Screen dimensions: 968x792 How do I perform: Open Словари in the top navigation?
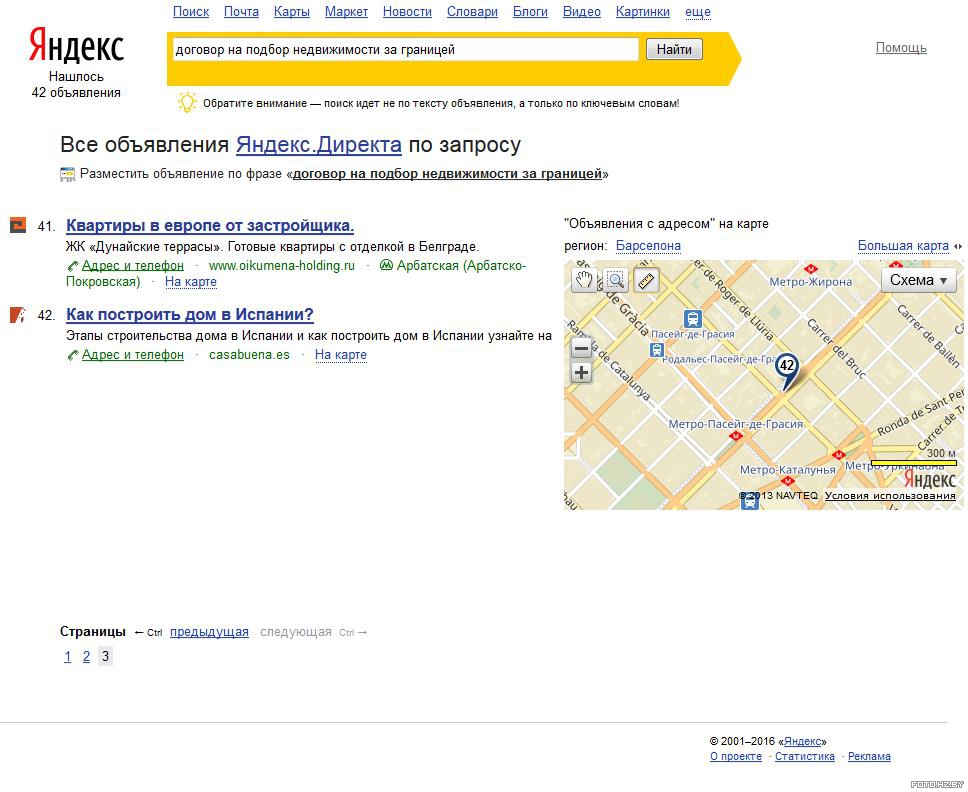coord(472,12)
